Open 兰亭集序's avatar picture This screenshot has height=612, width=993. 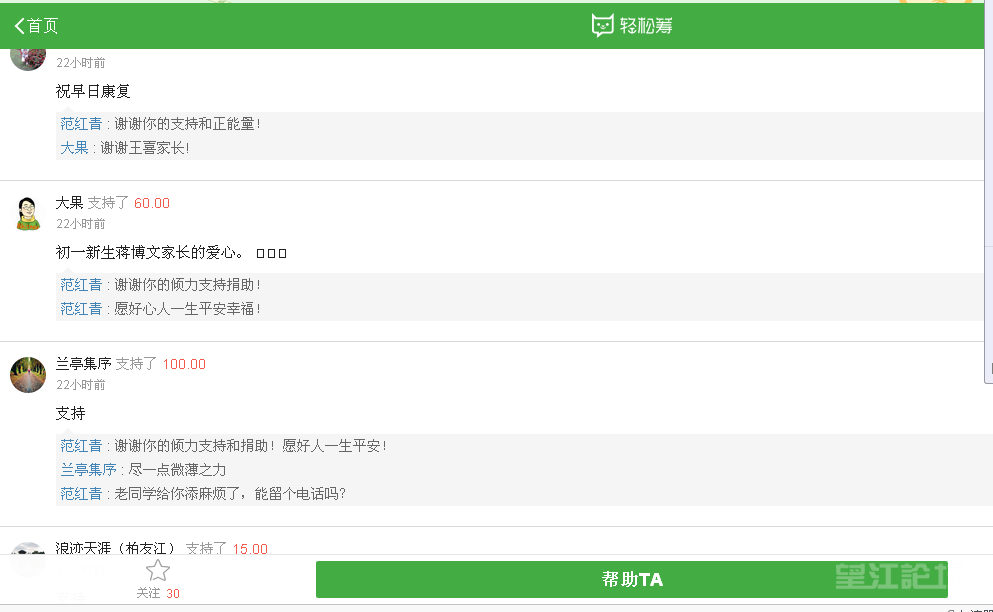point(28,374)
